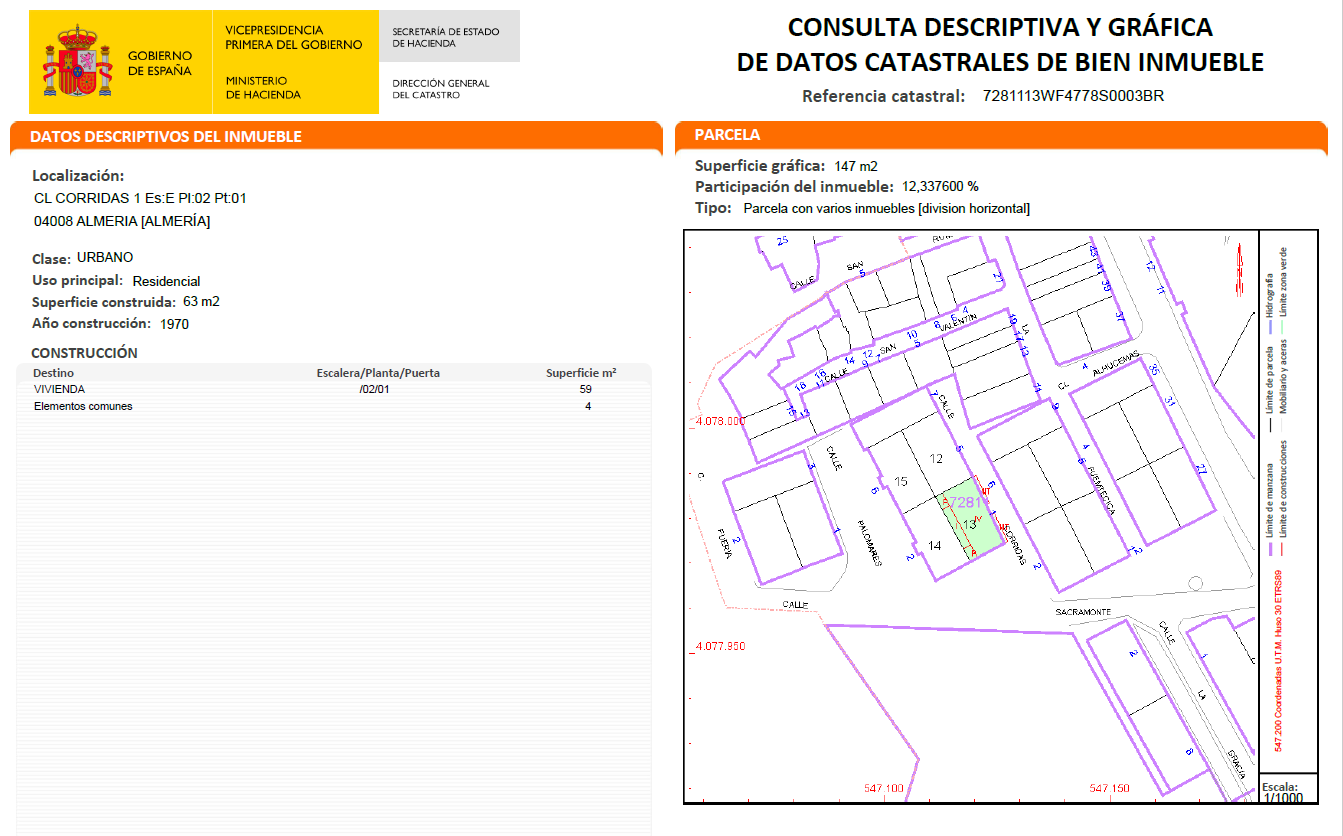Click cadastral reference 7281113WF4778S0003BR

coord(1073,96)
